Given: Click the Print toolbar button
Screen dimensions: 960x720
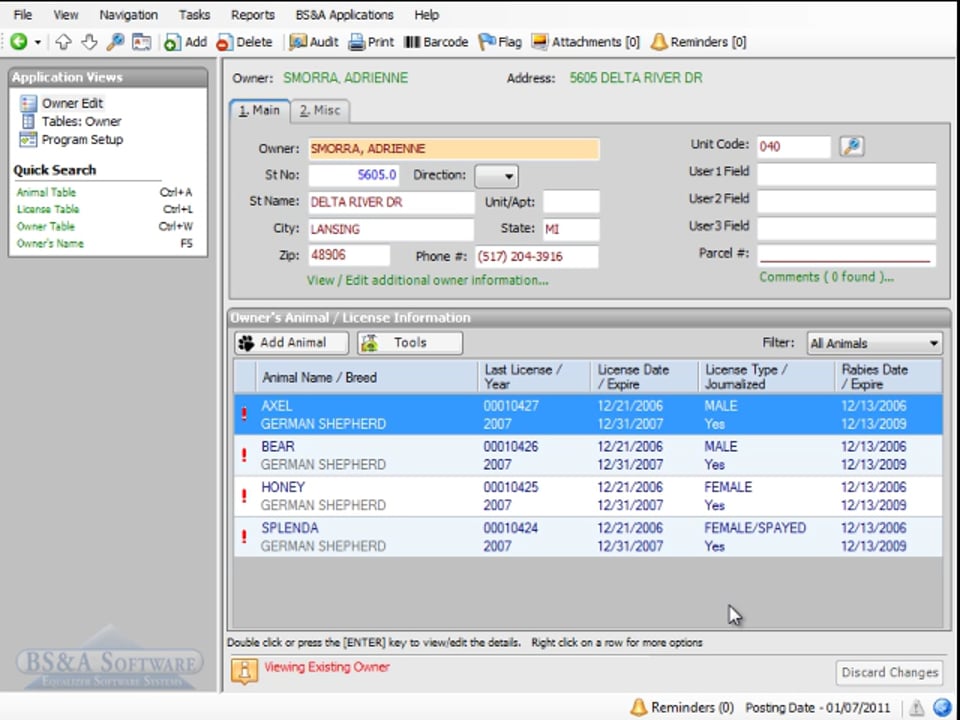Looking at the screenshot, I should click(x=371, y=42).
